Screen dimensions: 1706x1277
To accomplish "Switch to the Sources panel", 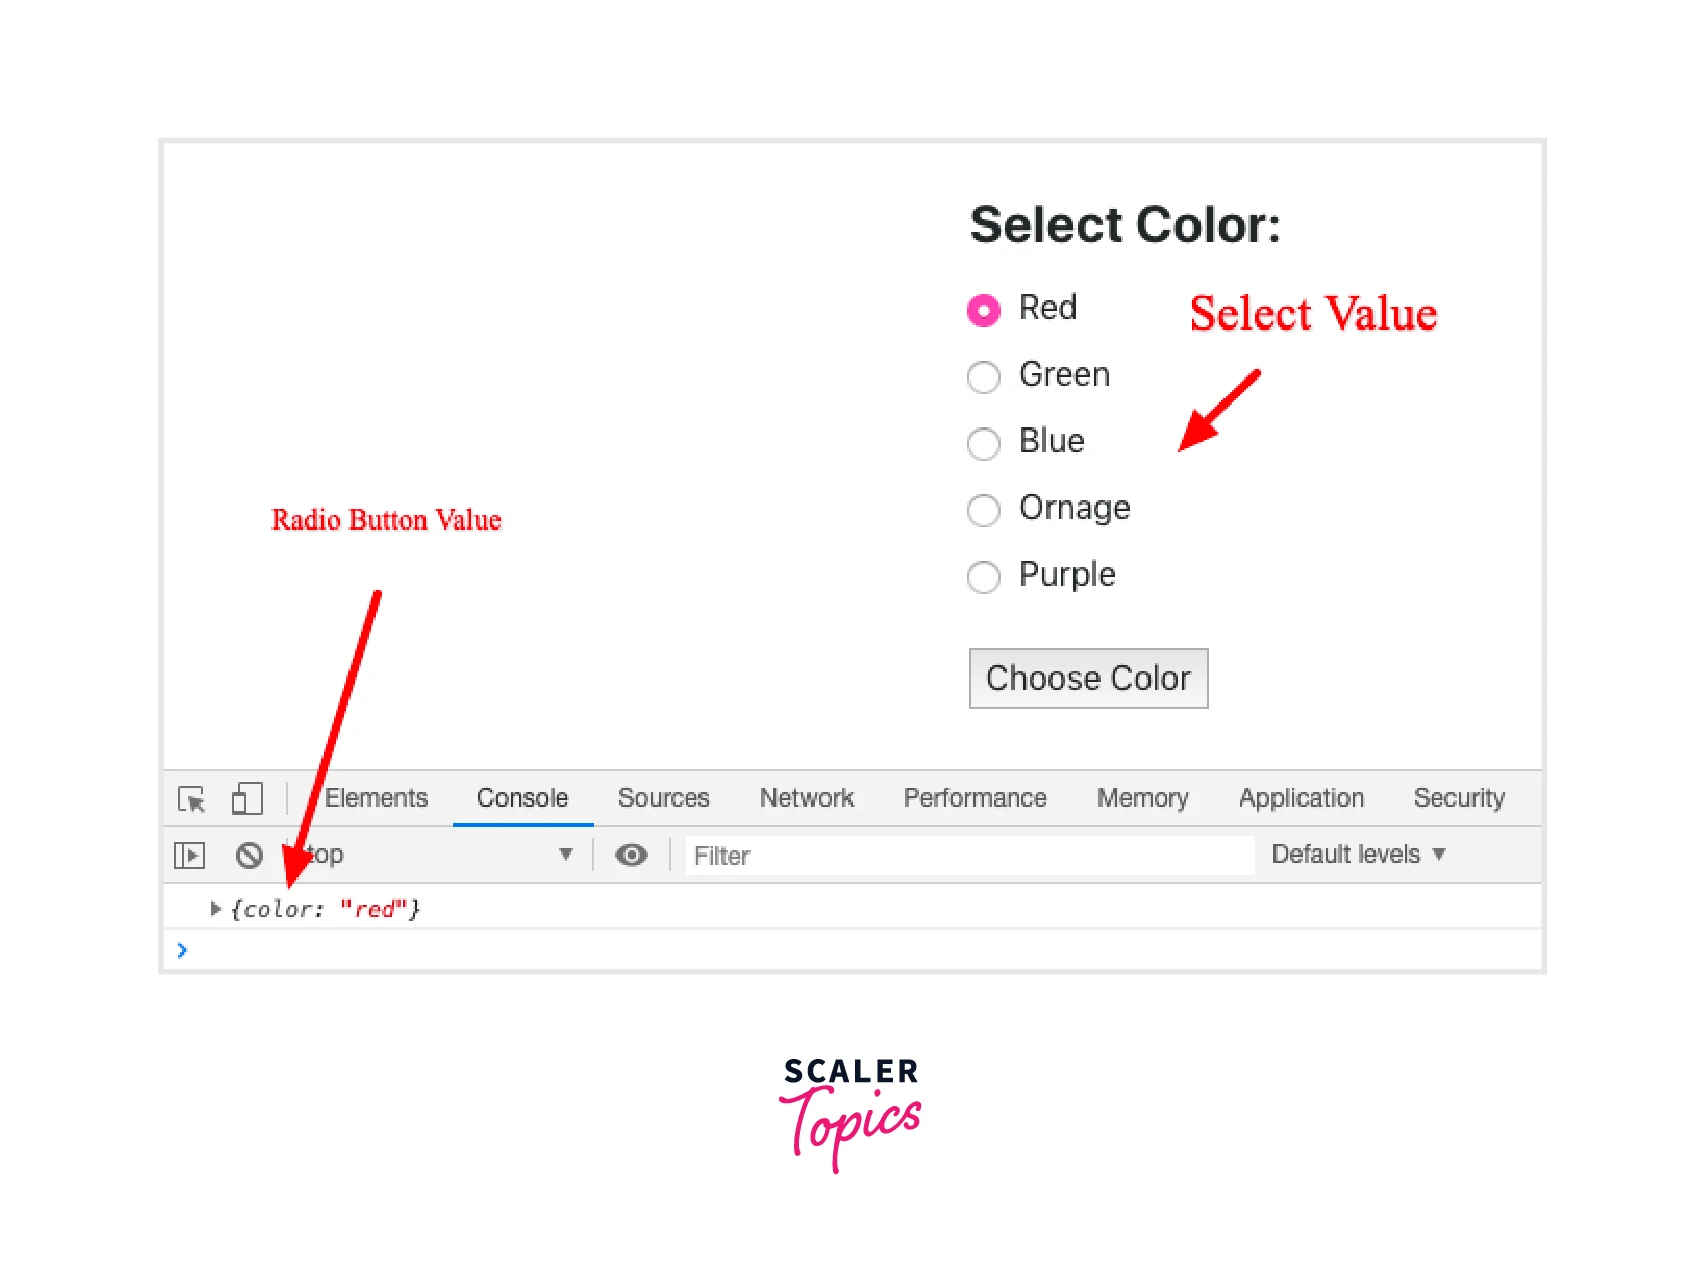I will (x=663, y=798).
